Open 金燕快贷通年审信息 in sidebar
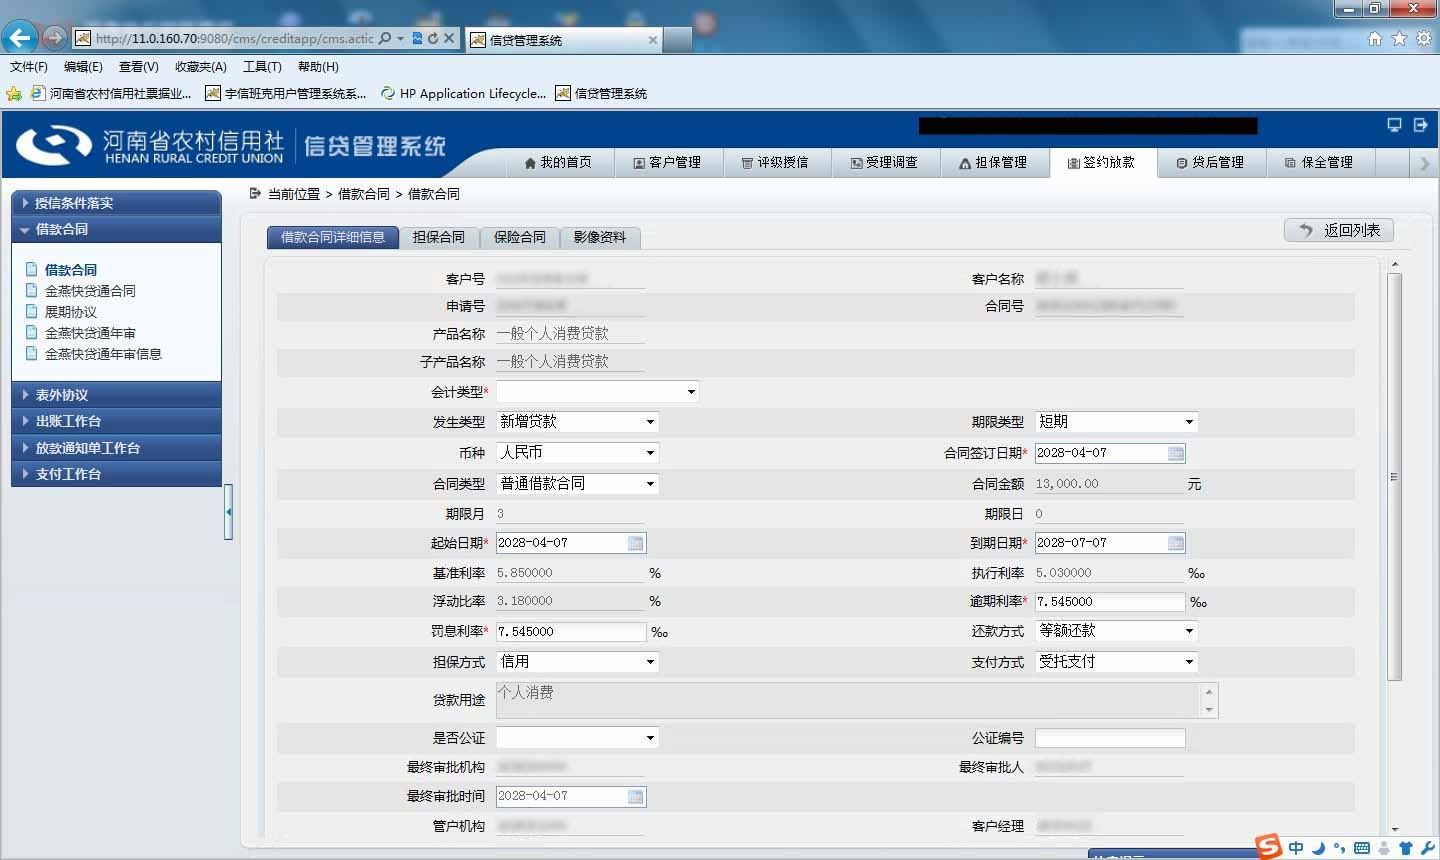This screenshot has width=1440, height=860. coord(103,354)
